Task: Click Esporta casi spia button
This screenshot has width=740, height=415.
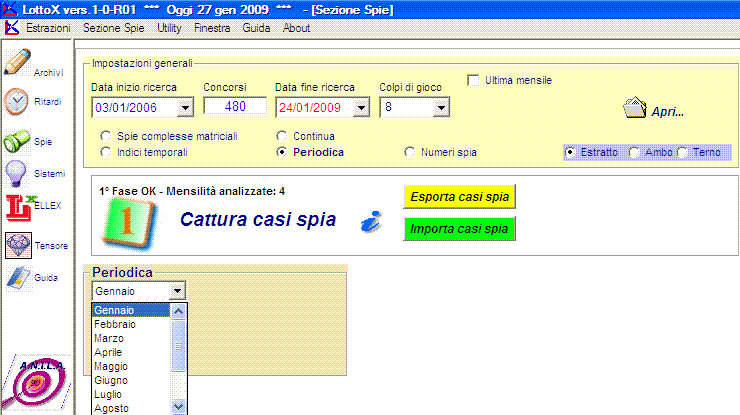Action: coord(460,196)
